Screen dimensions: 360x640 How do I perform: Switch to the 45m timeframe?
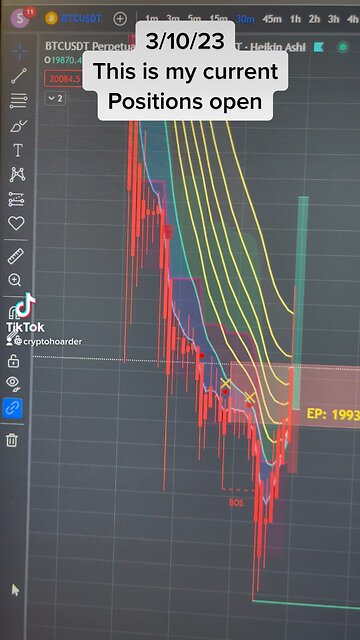(272, 19)
